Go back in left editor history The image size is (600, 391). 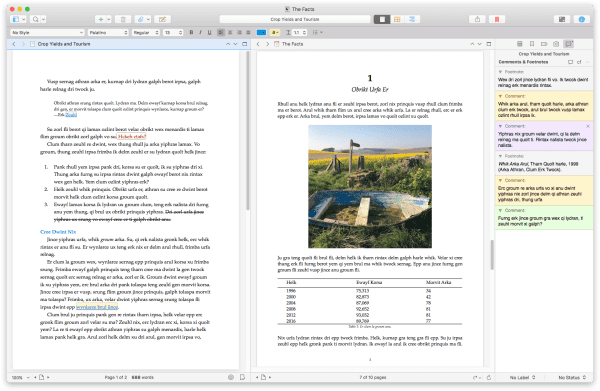click(x=14, y=44)
